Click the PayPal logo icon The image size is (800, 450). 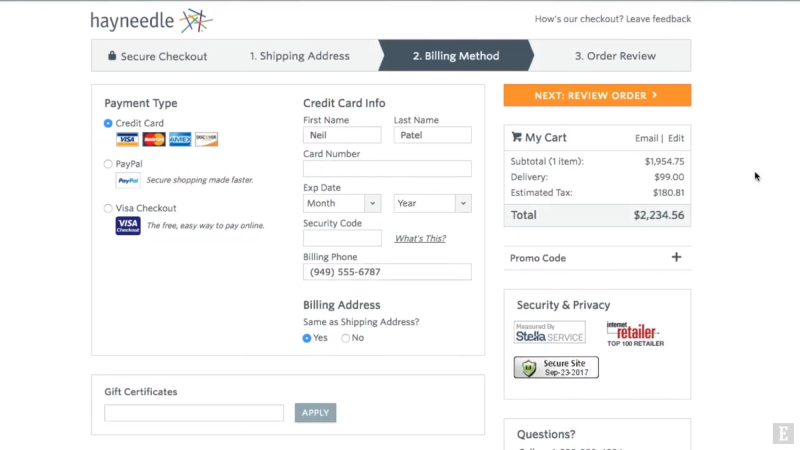(x=128, y=181)
